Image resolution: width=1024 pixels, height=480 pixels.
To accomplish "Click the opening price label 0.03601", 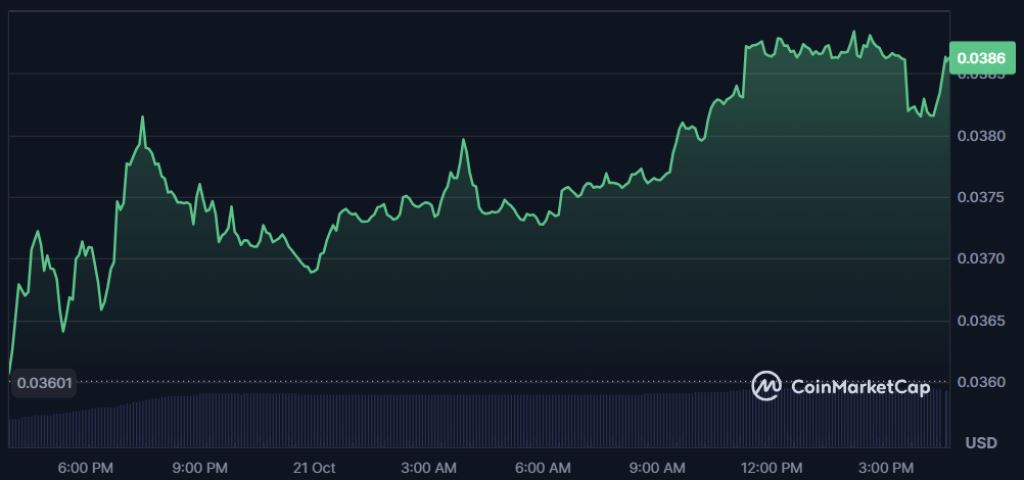I will coord(44,383).
